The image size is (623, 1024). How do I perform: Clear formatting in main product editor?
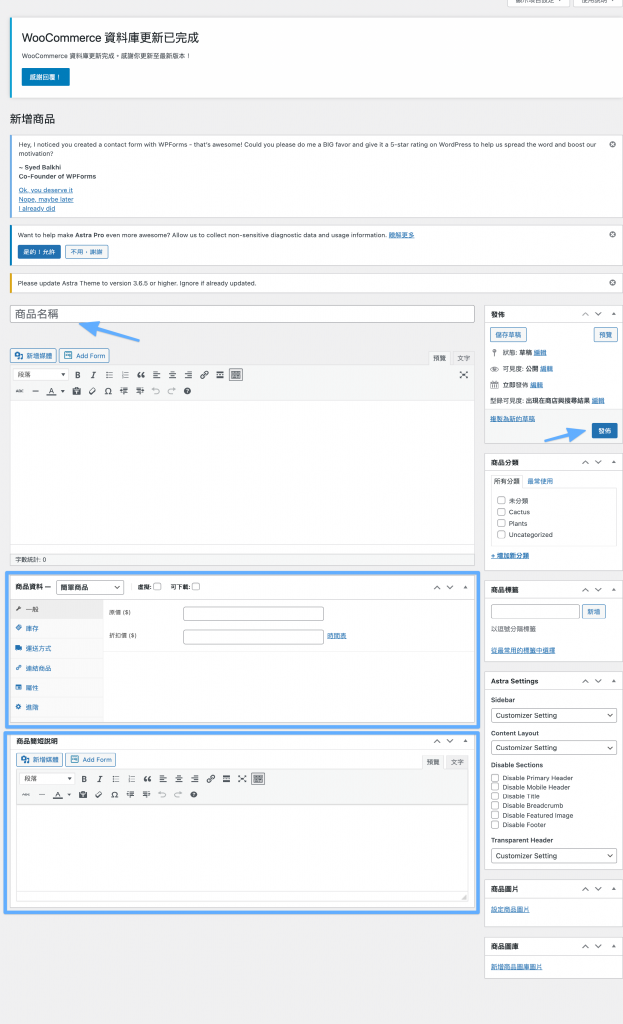tap(92, 391)
